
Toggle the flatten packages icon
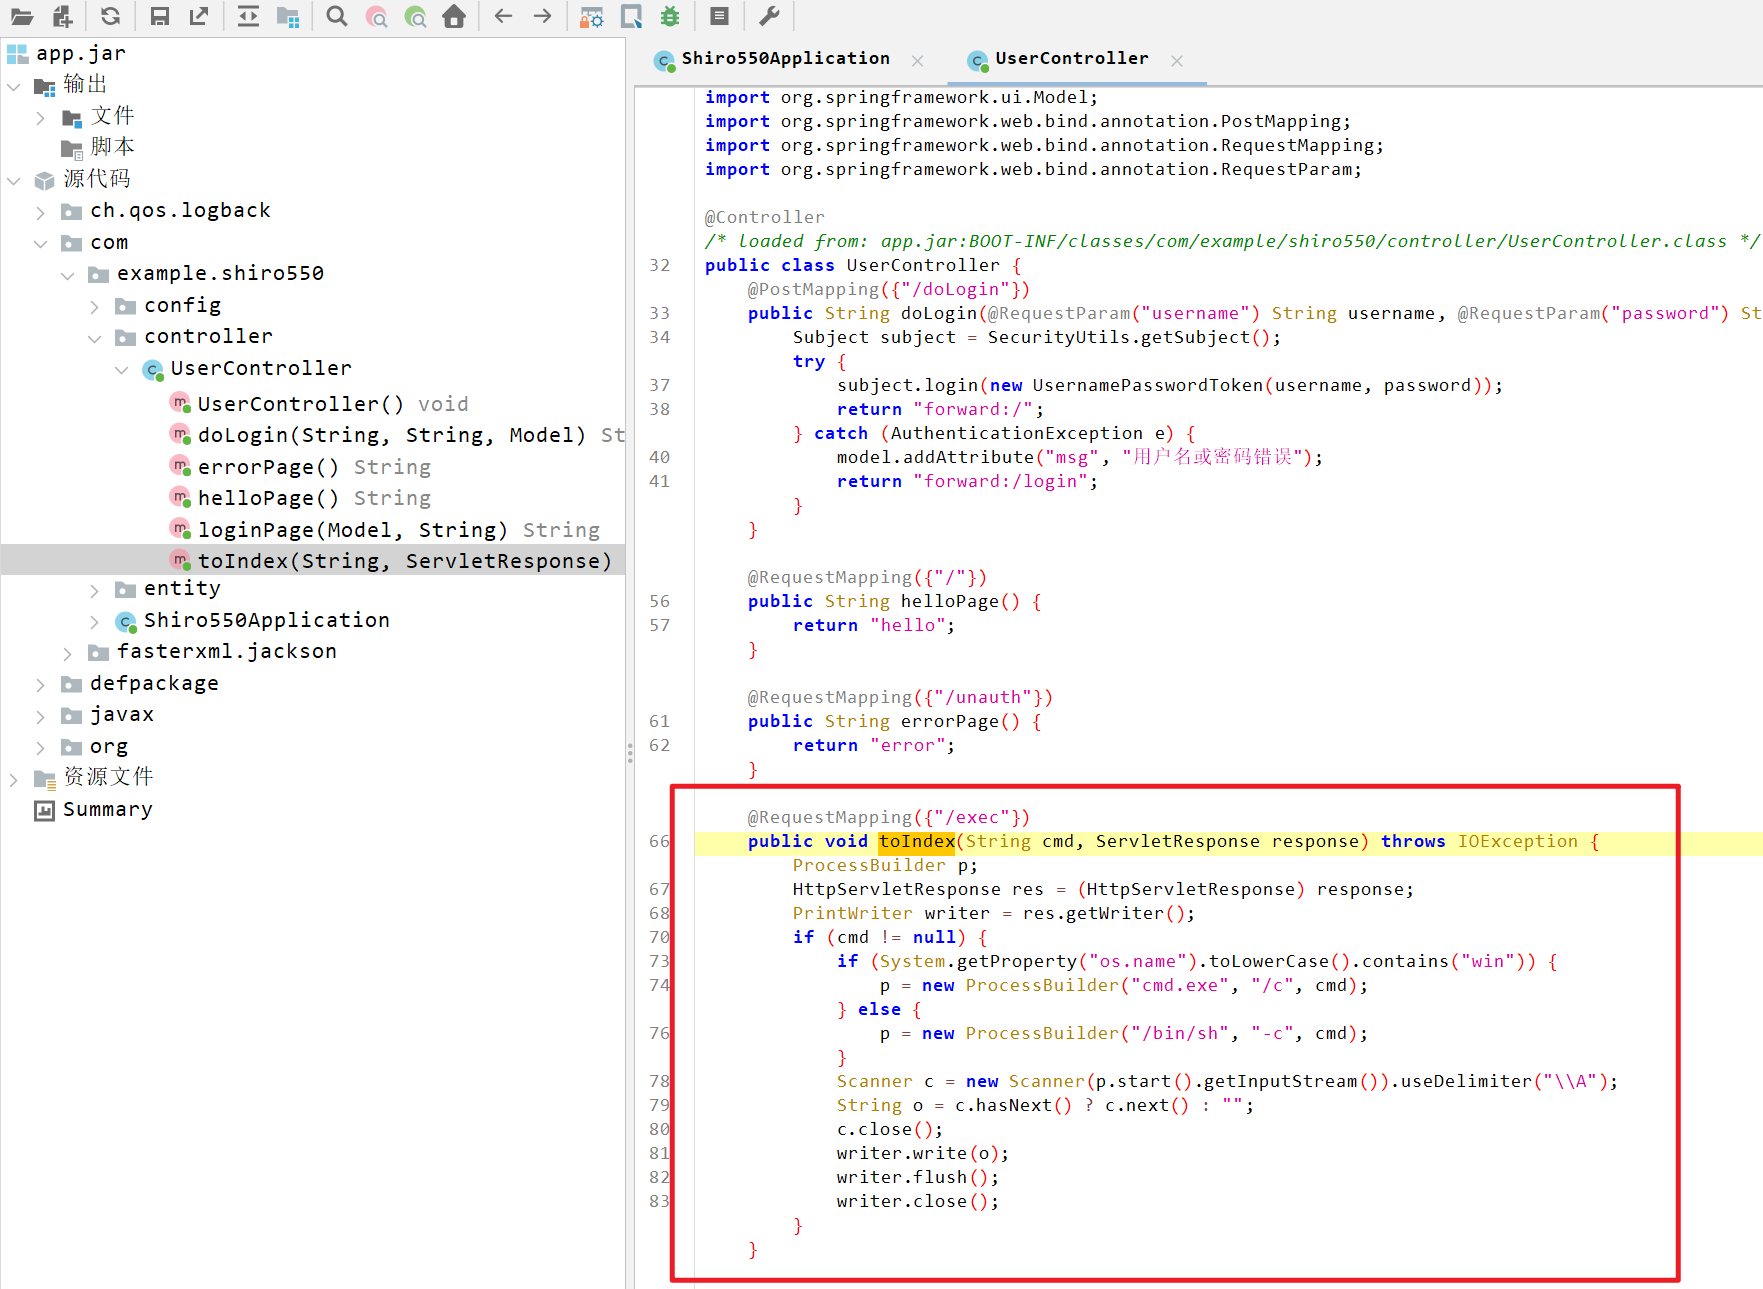coord(288,16)
